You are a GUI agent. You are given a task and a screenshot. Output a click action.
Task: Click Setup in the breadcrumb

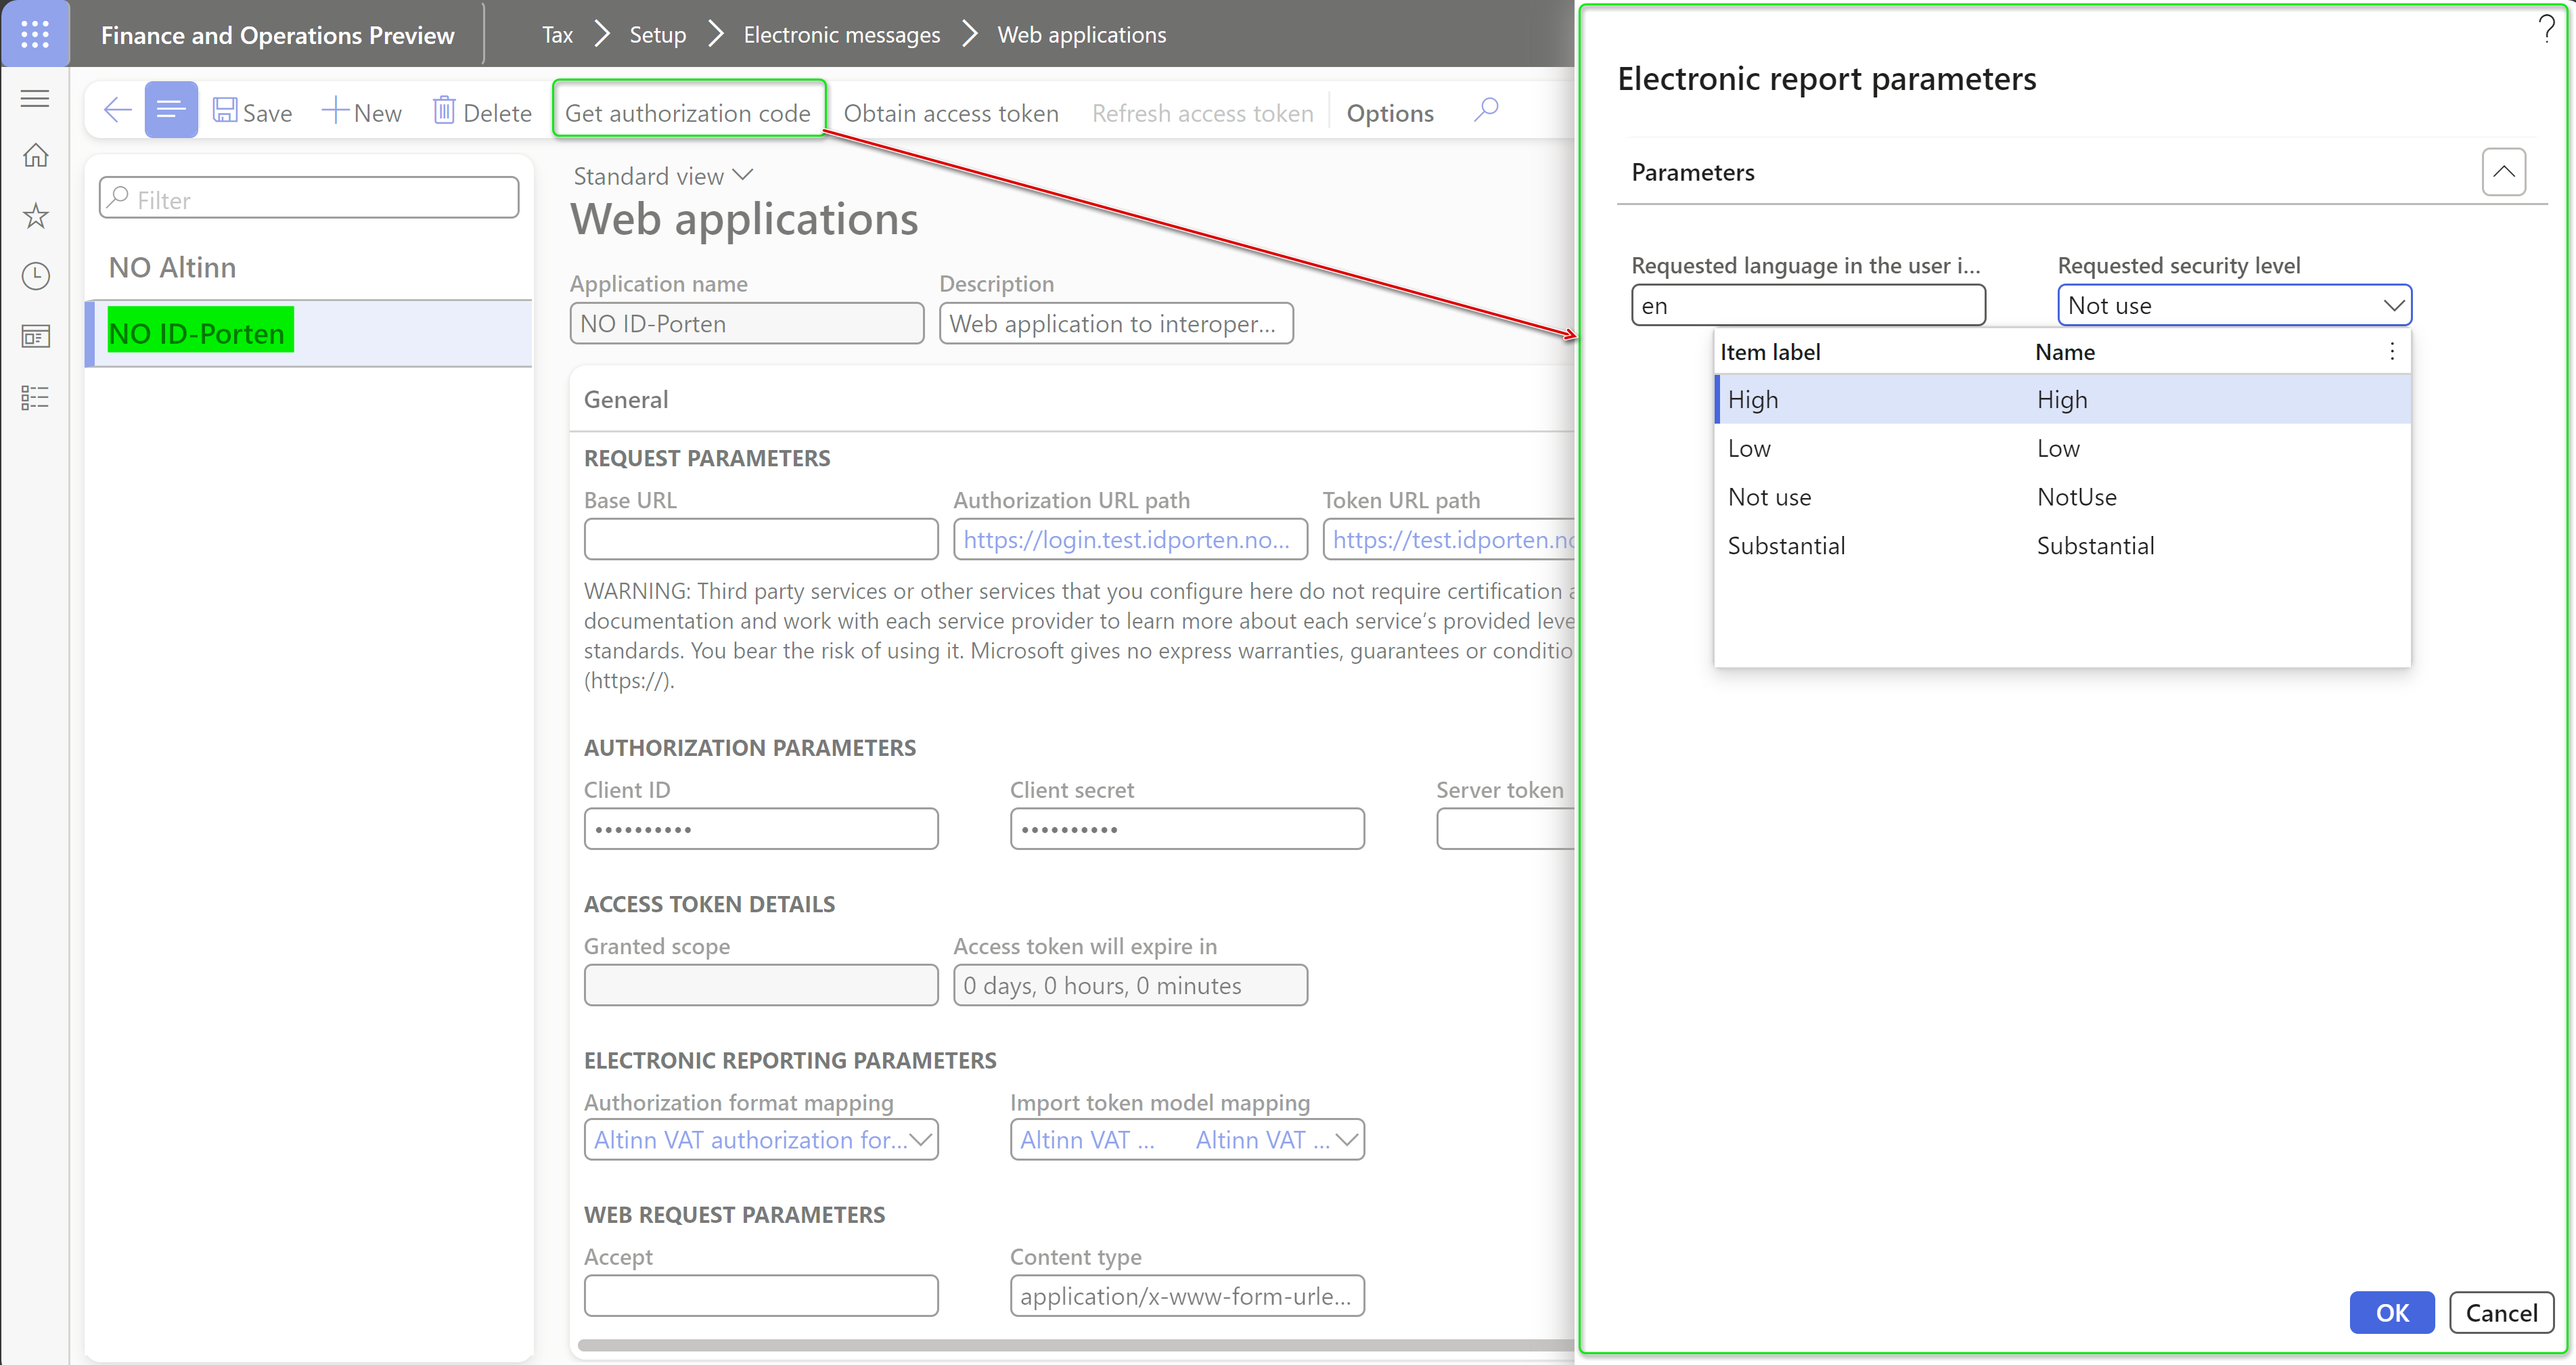pos(657,35)
